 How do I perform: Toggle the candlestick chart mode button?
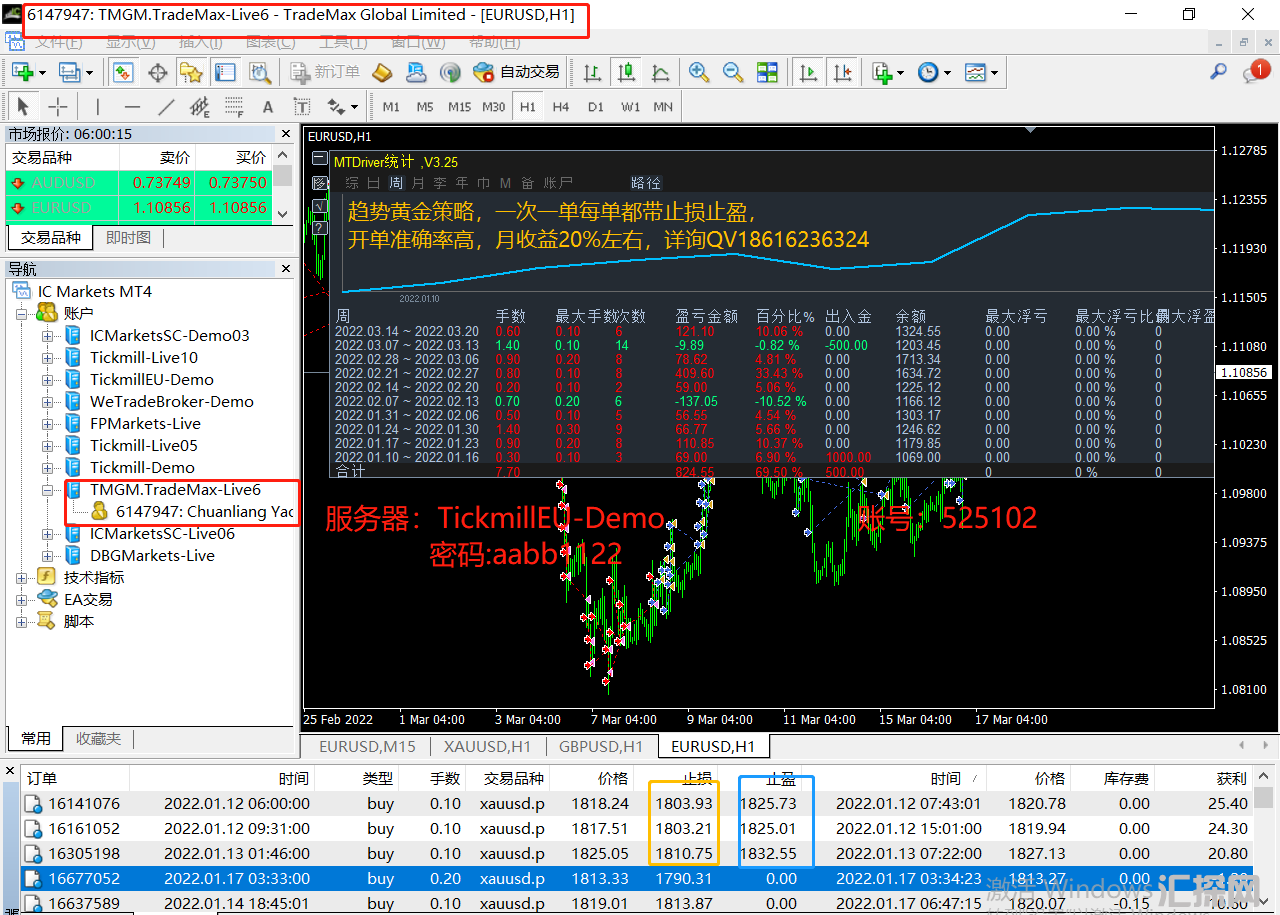click(x=626, y=72)
